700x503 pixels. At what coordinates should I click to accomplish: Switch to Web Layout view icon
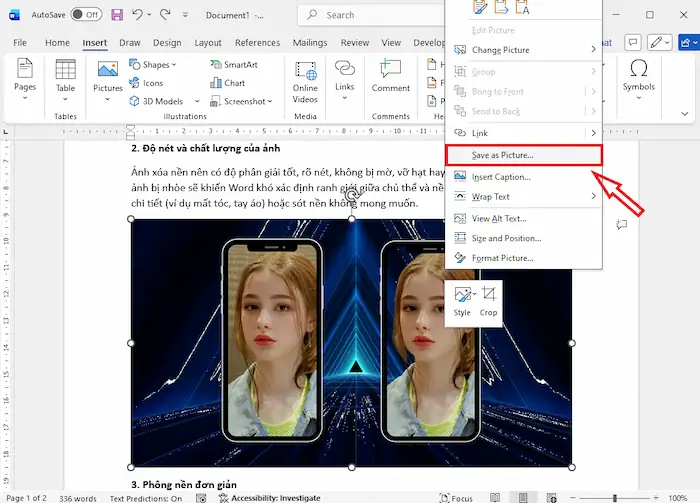coord(552,498)
